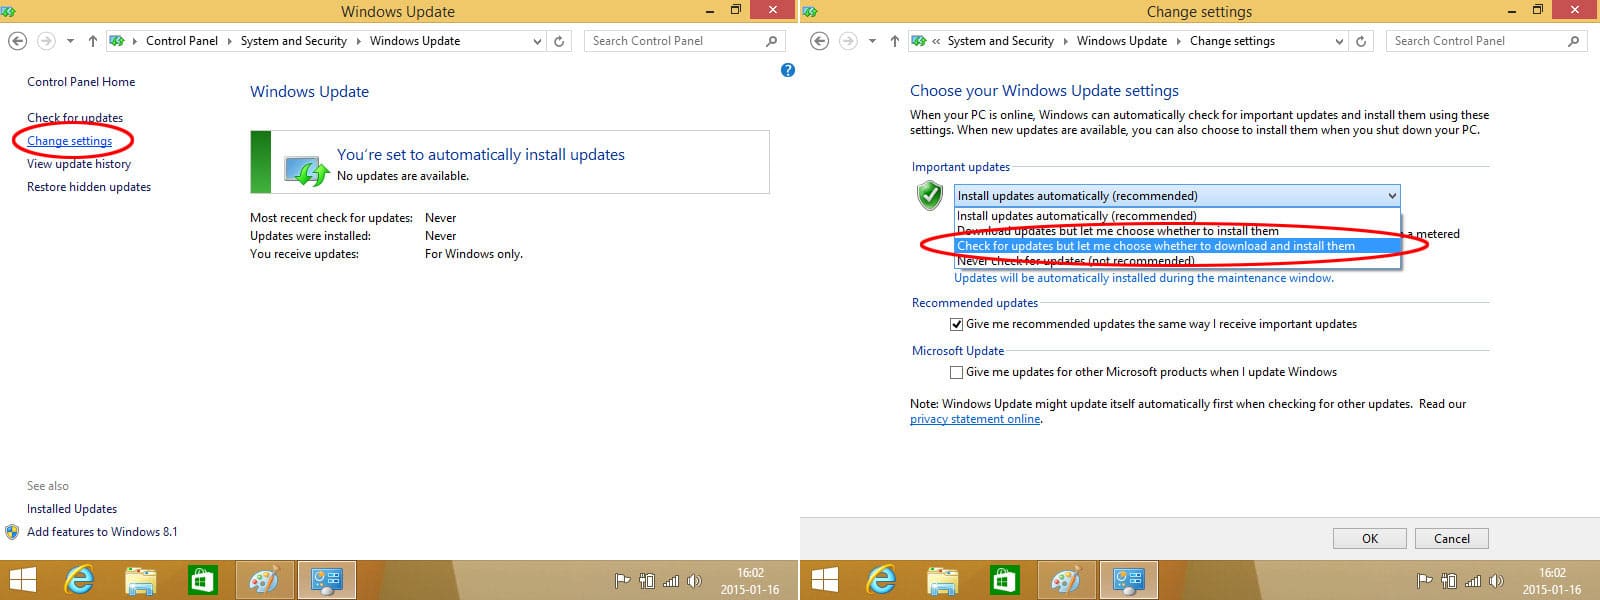Open Add features to Windows 8.1 link

coord(102,532)
